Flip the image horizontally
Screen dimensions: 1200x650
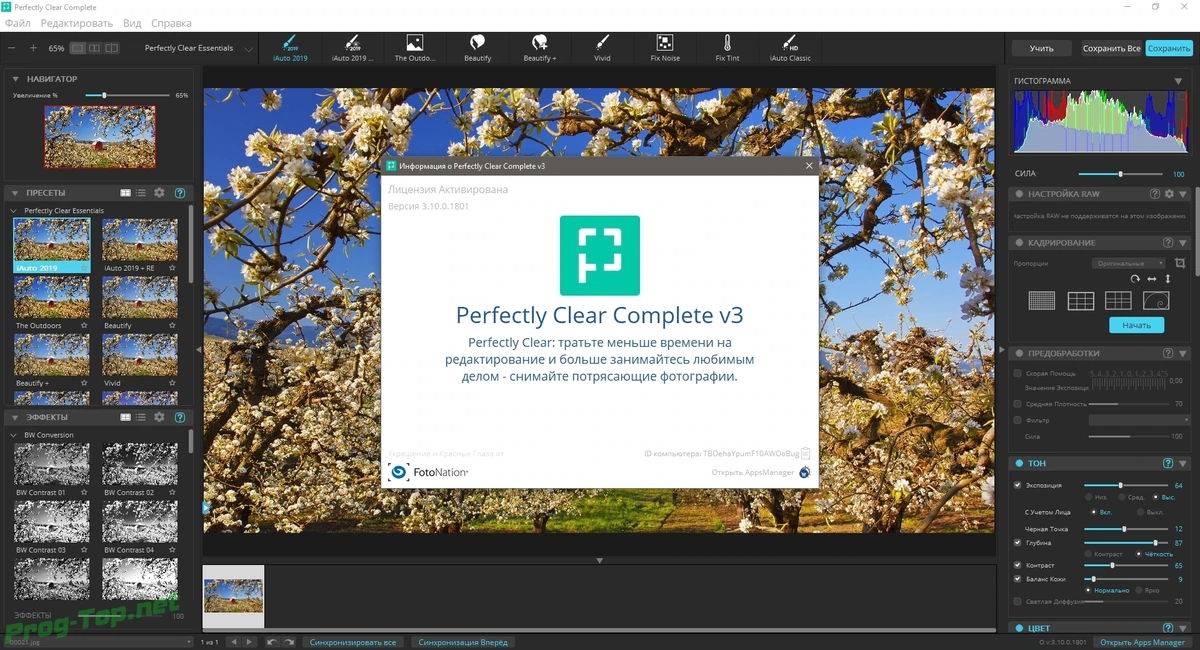click(x=1152, y=279)
